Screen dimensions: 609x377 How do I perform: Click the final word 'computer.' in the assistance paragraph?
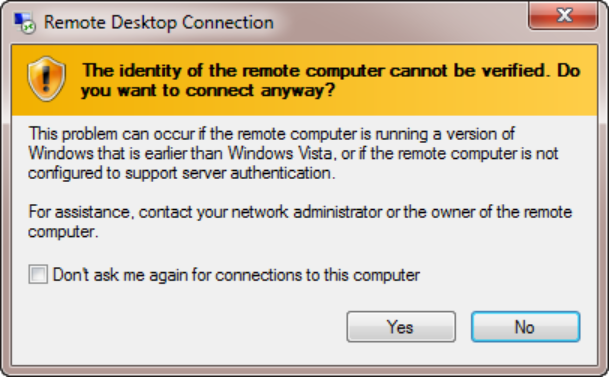pyautogui.click(x=63, y=232)
